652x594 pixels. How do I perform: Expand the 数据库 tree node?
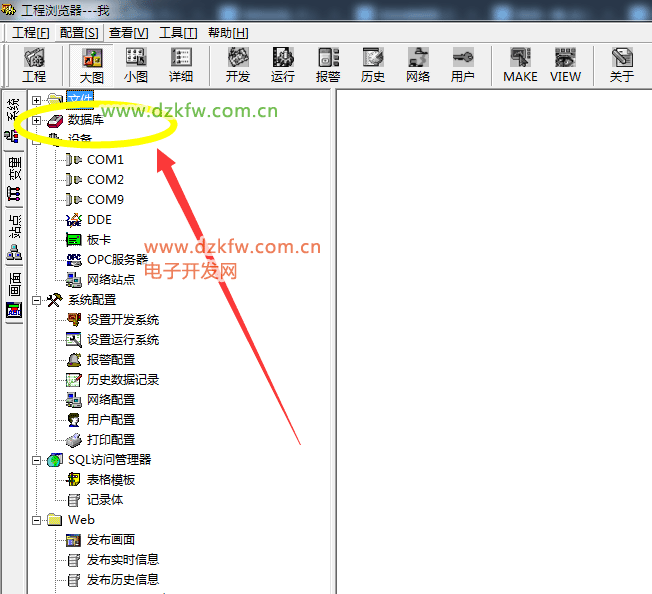(37, 120)
